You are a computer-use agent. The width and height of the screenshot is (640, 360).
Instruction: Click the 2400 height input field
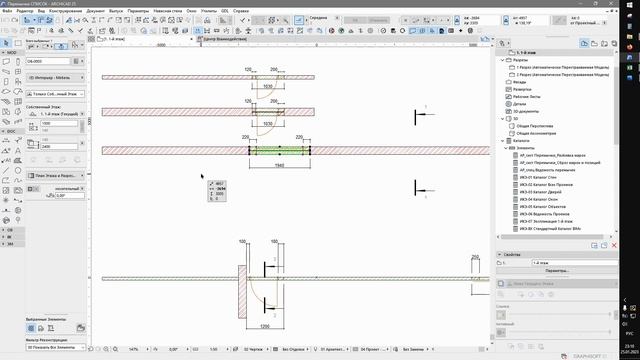pyautogui.click(x=59, y=146)
